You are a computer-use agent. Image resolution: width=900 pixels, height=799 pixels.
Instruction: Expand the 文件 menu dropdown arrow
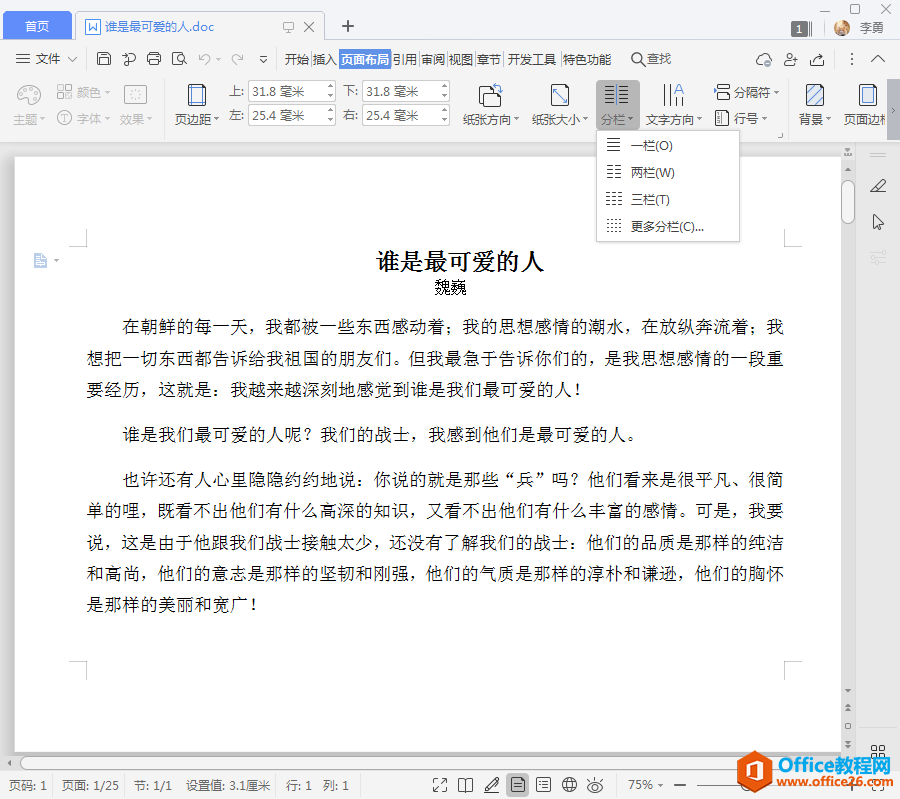click(x=73, y=59)
